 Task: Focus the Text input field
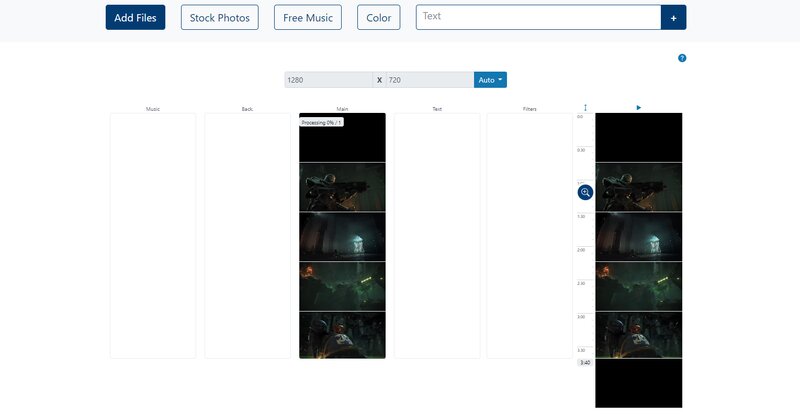pos(538,17)
